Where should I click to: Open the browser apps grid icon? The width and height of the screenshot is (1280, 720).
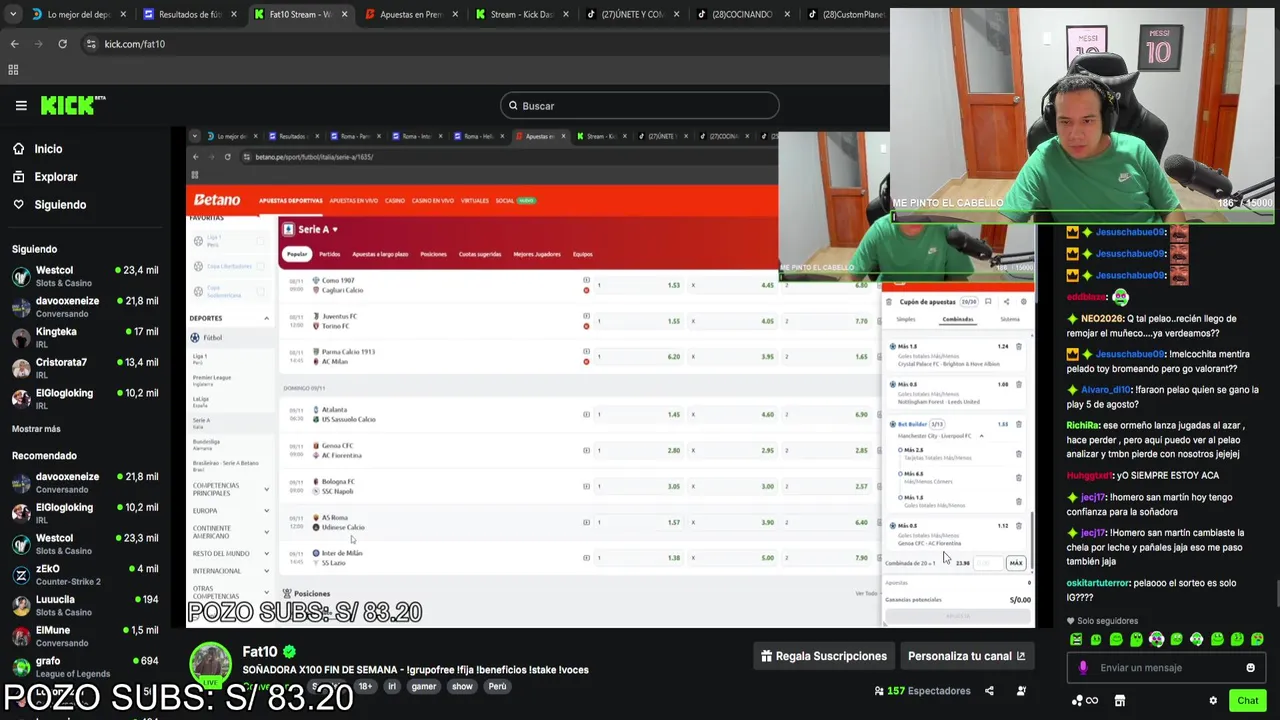(x=13, y=70)
